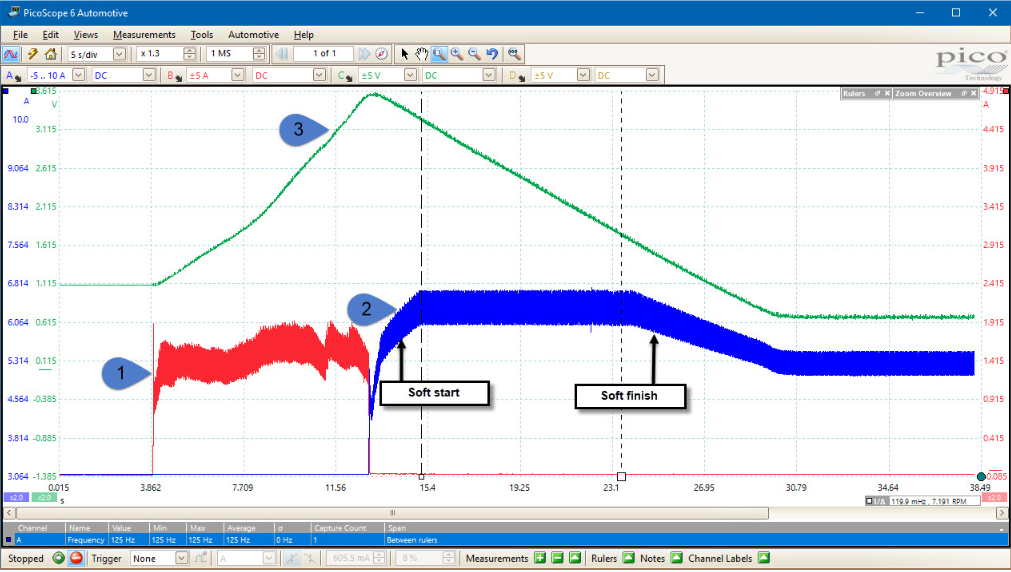The width and height of the screenshot is (1011, 572).
Task: Open the 5 s/div timebase dropdown
Action: pos(119,54)
